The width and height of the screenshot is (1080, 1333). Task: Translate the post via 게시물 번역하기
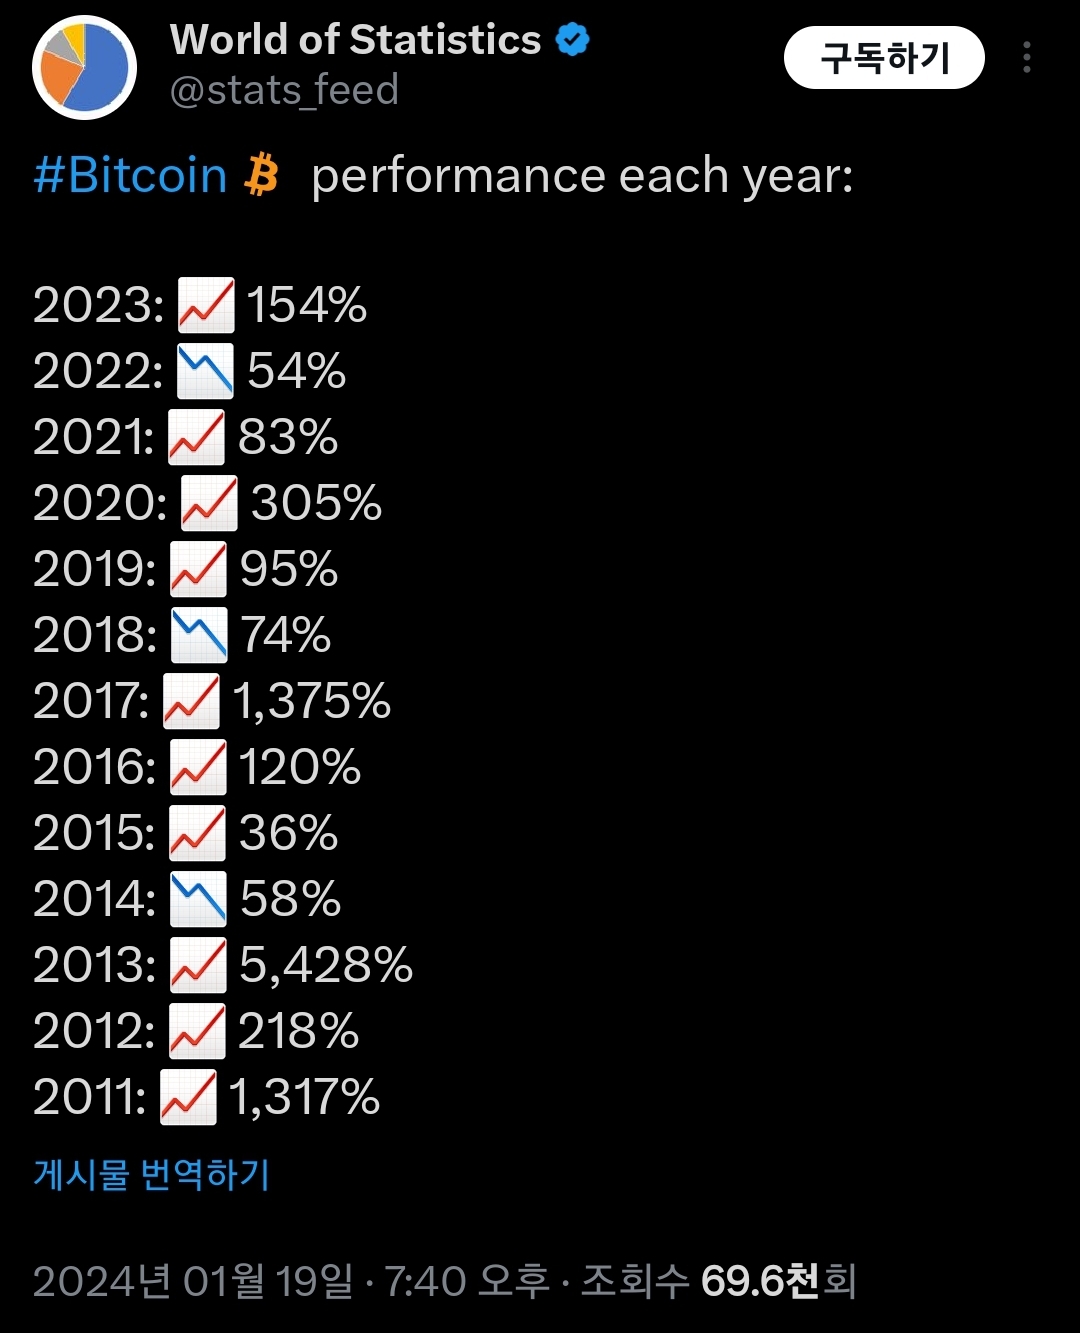tap(151, 1174)
